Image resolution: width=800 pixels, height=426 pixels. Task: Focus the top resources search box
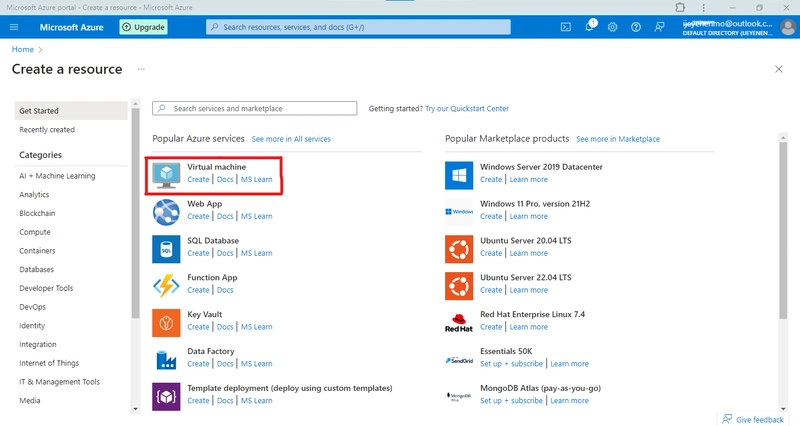(358, 27)
